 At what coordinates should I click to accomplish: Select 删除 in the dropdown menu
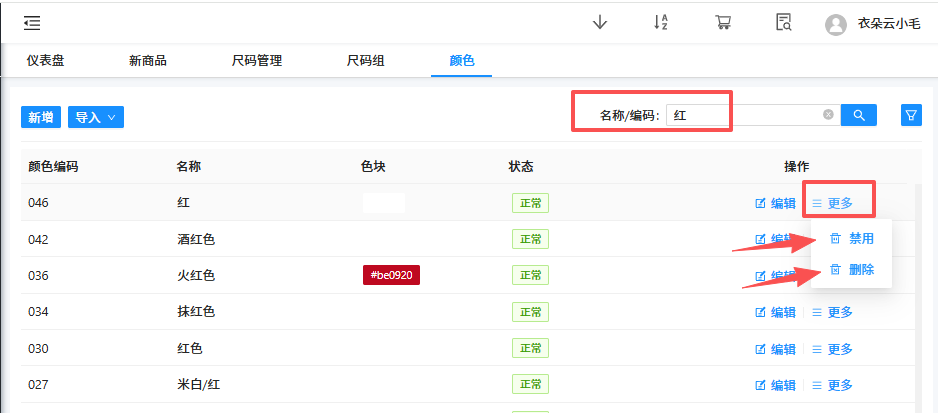click(852, 270)
